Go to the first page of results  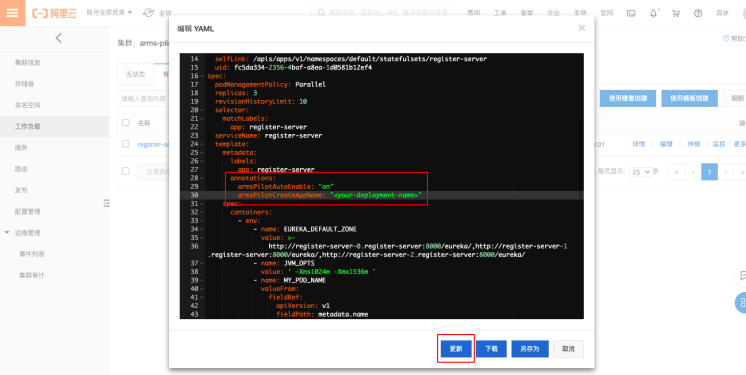pyautogui.click(x=676, y=172)
